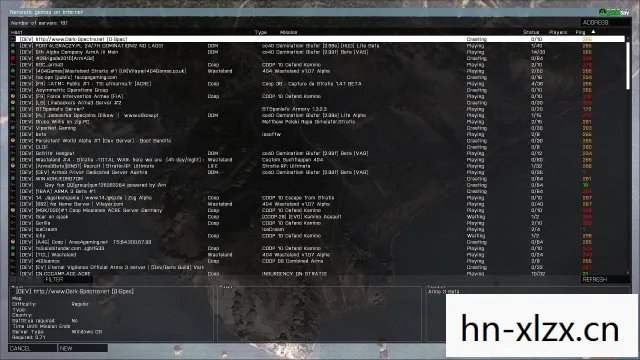Sort server list by Players column
This screenshot has width=640, height=360.
(x=558, y=32)
